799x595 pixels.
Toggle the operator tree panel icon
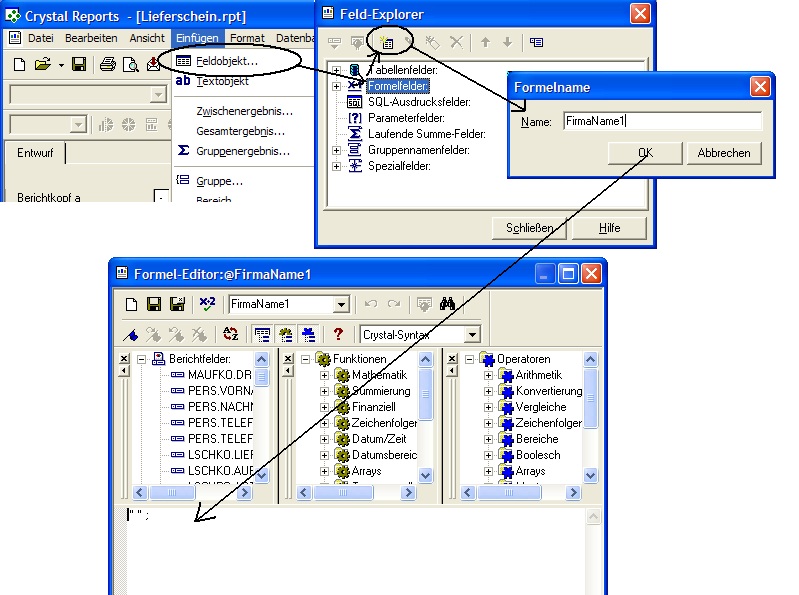(x=308, y=335)
